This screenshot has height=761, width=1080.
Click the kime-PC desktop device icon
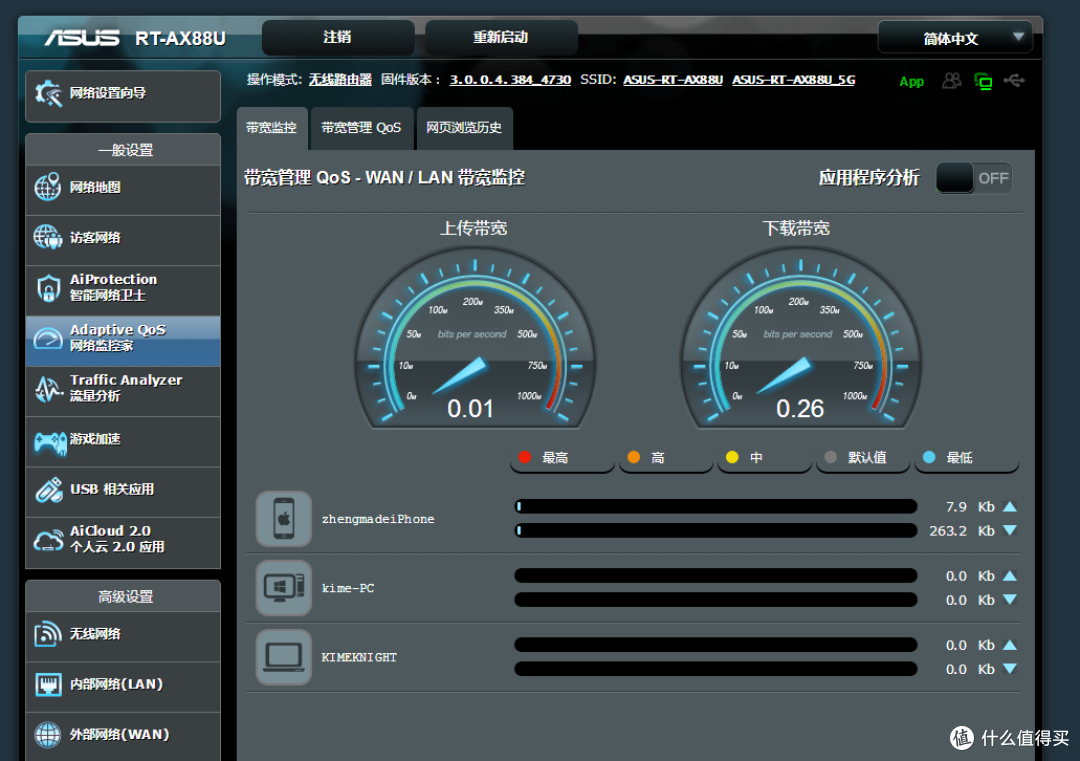[x=284, y=587]
